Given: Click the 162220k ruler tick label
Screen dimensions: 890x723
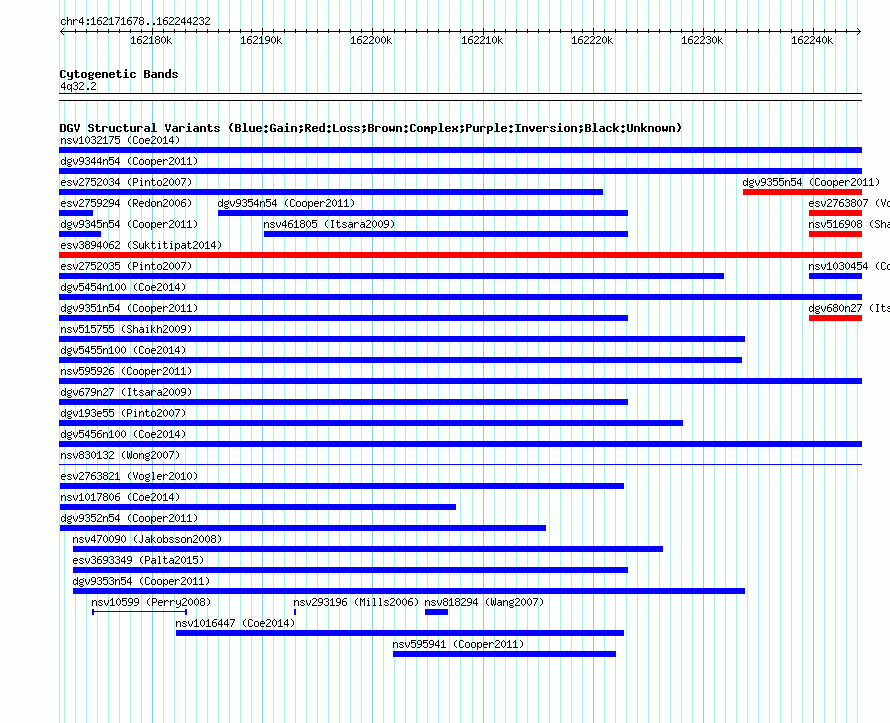Looking at the screenshot, I should click(592, 40).
